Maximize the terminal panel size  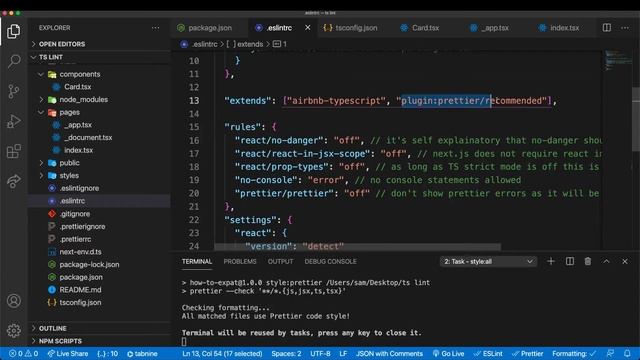click(607, 261)
